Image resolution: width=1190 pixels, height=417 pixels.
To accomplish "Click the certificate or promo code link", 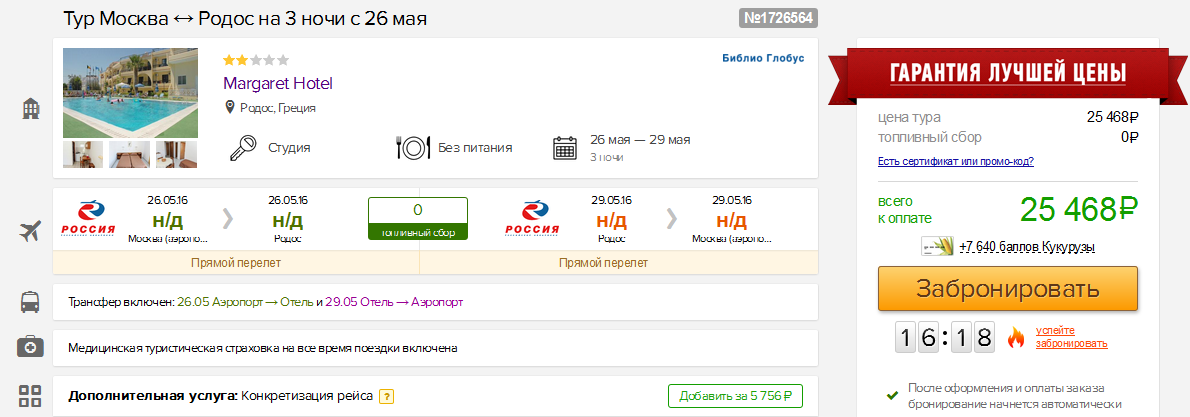I will coord(955,162).
